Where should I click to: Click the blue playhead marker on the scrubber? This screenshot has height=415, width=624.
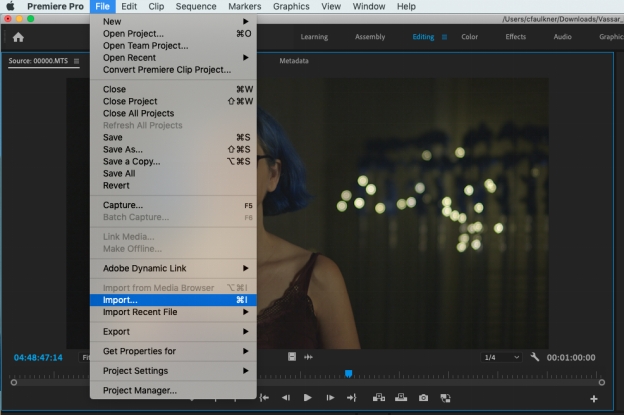(348, 374)
